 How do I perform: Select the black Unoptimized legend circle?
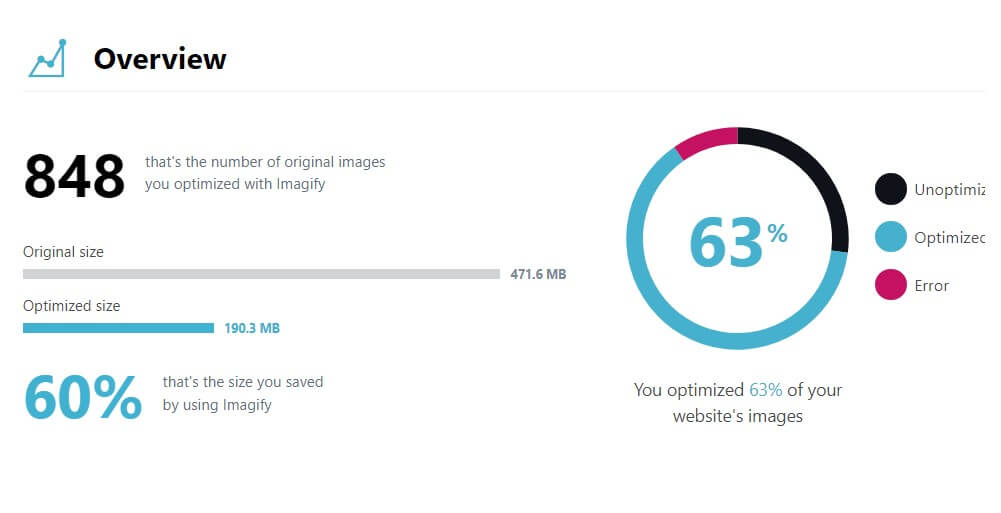coord(891,189)
